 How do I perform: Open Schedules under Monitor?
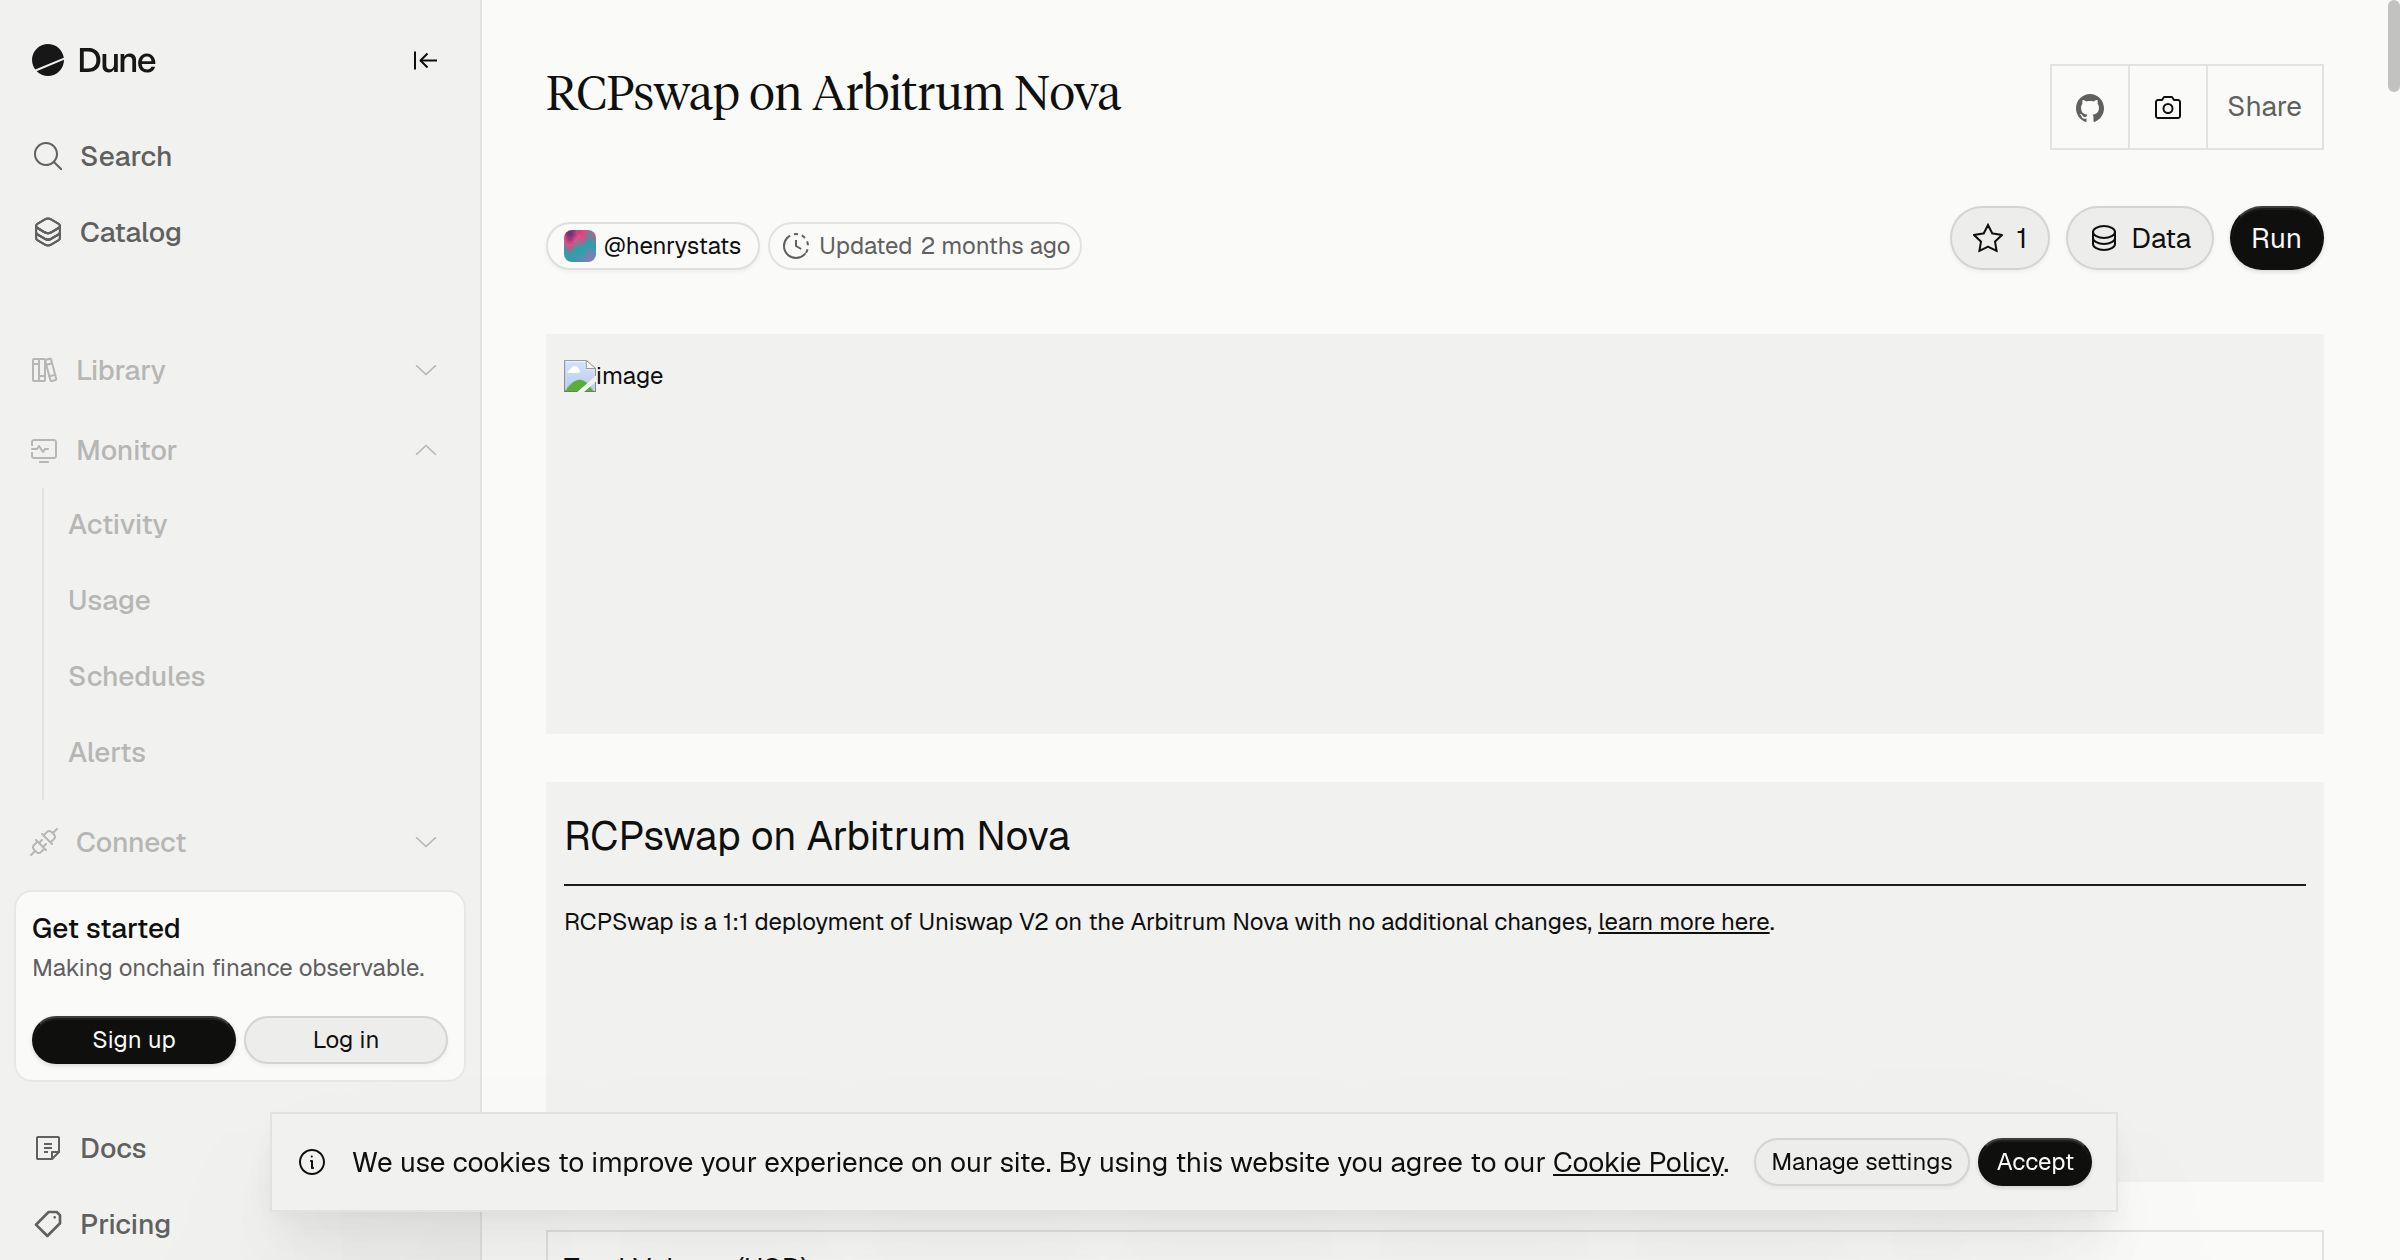tap(136, 676)
